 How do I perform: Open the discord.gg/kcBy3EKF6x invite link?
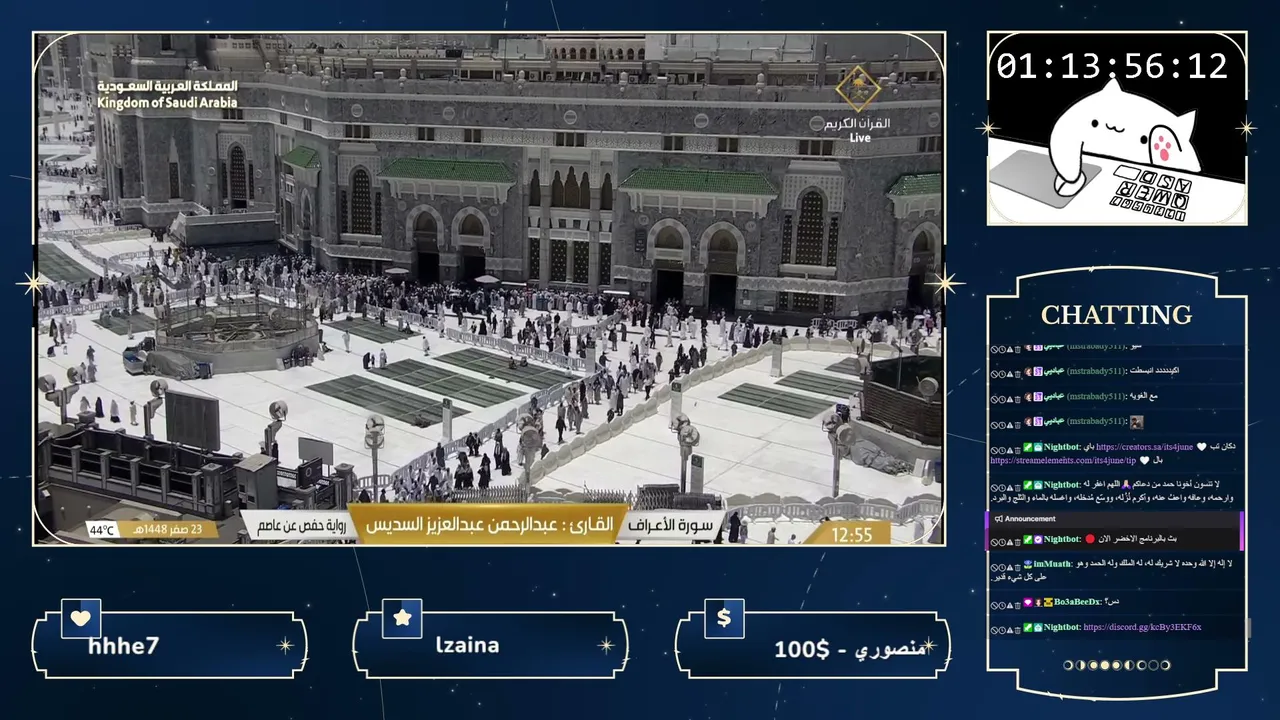click(x=1142, y=628)
